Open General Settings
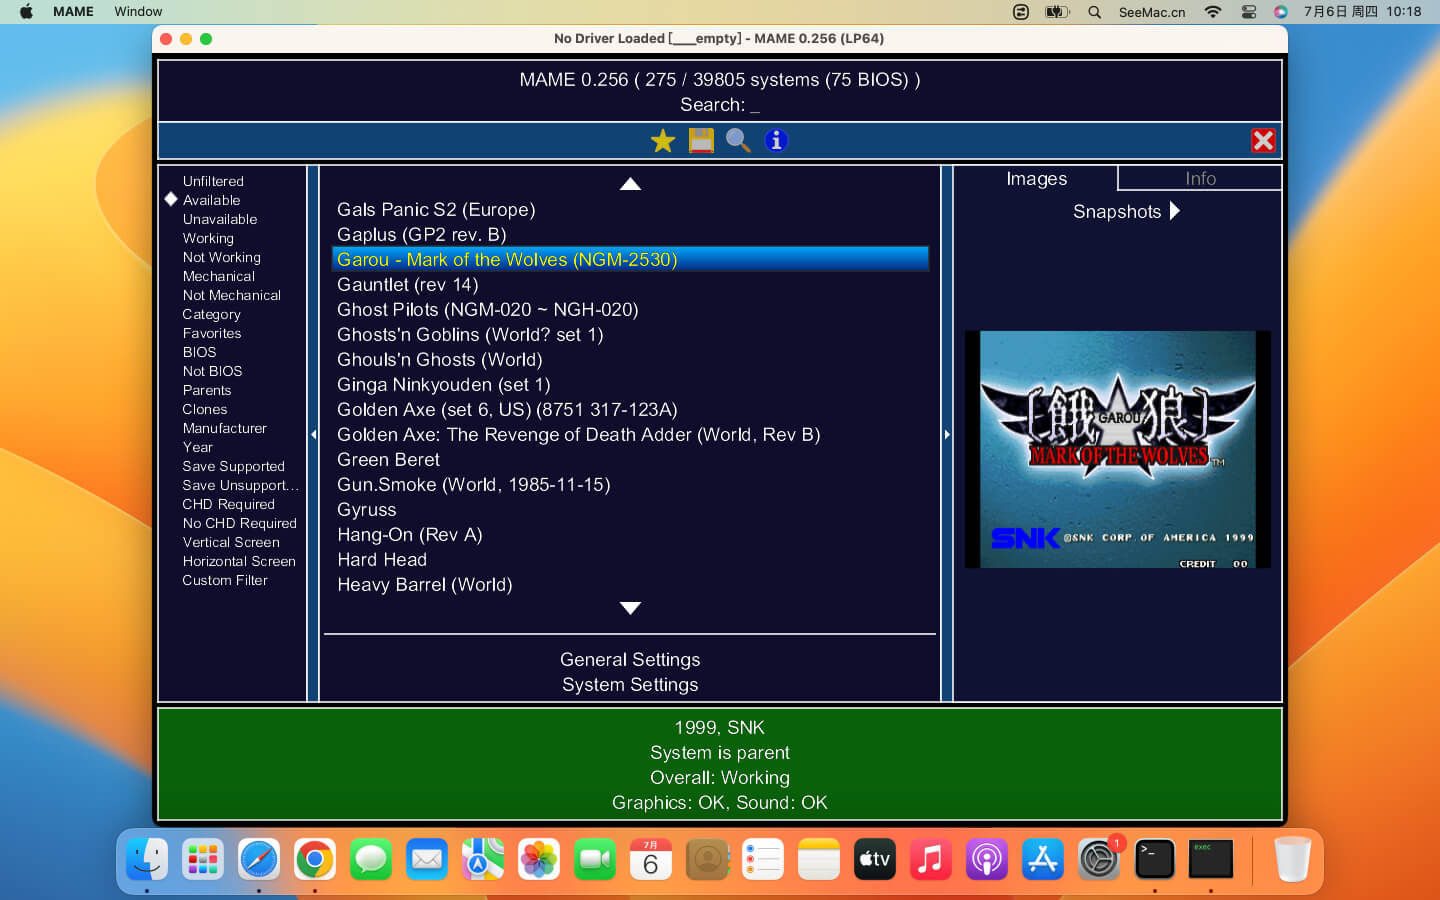1440x900 pixels. 630,659
